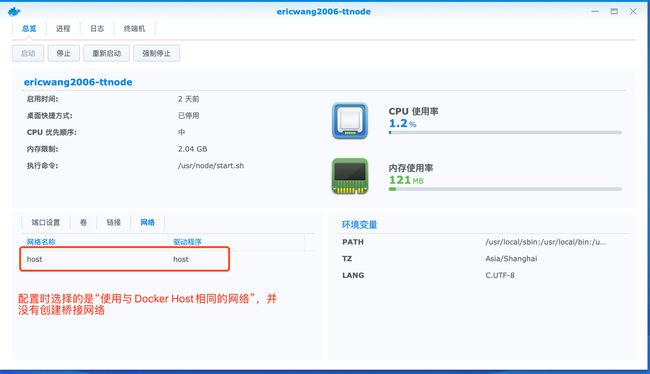Click the 121 MB memory value

tap(406, 180)
